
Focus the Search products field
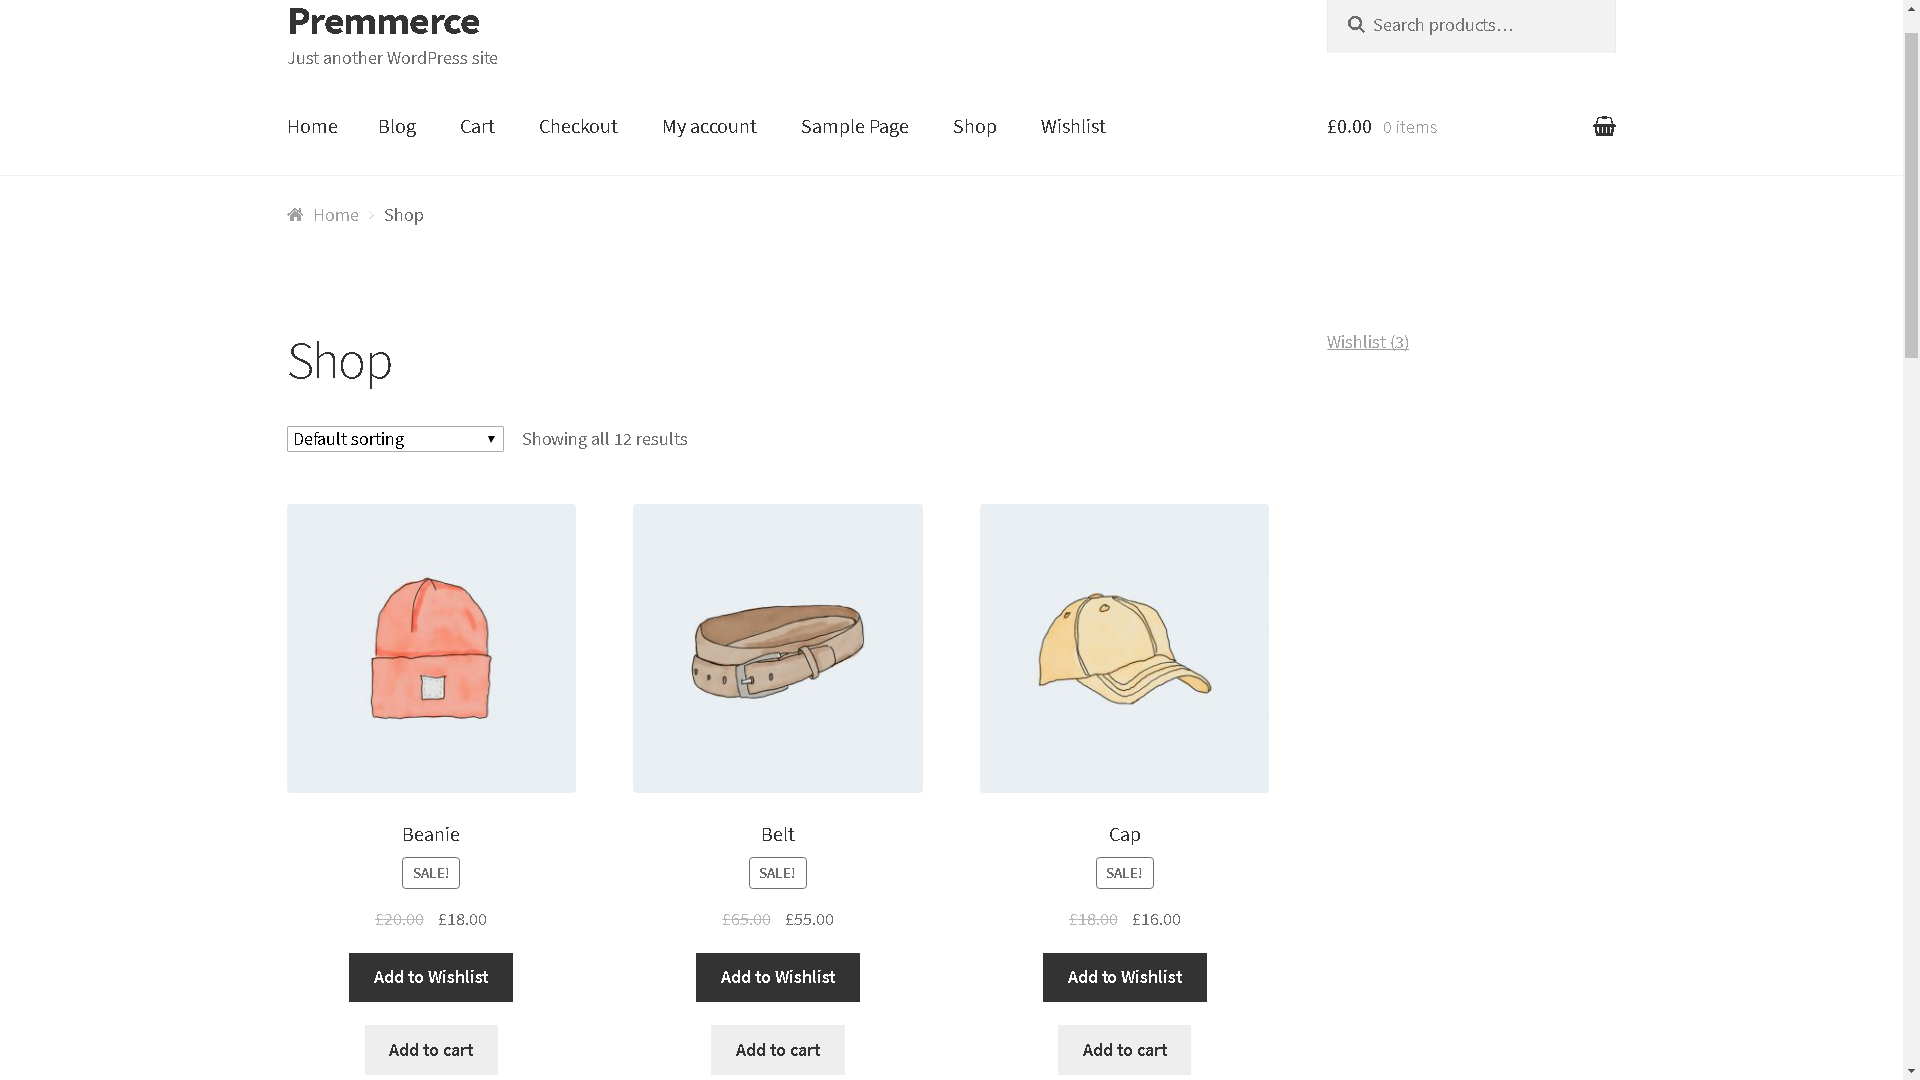[1485, 25]
